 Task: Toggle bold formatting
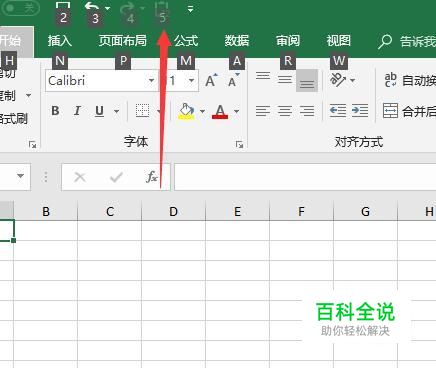[x=56, y=111]
